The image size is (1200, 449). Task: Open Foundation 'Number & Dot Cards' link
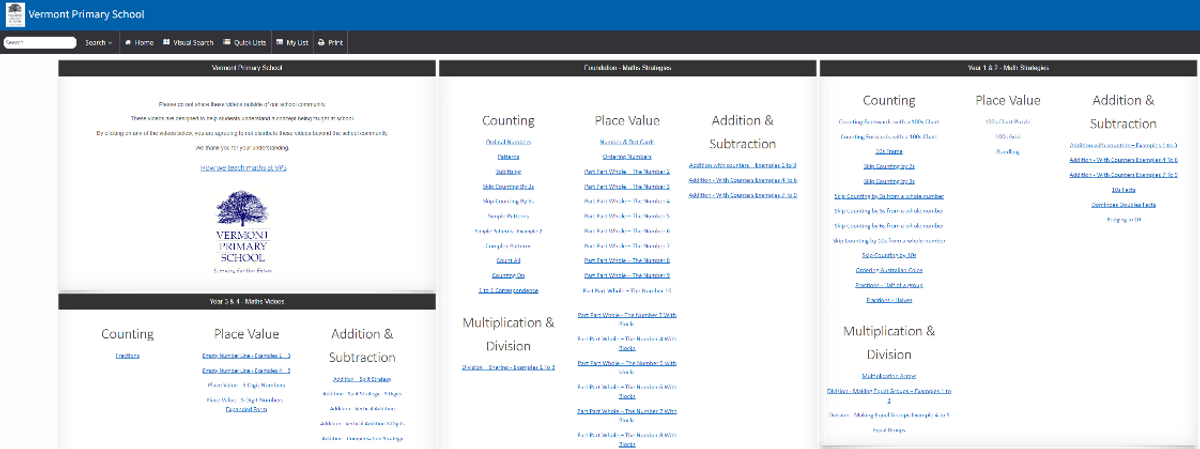click(627, 142)
